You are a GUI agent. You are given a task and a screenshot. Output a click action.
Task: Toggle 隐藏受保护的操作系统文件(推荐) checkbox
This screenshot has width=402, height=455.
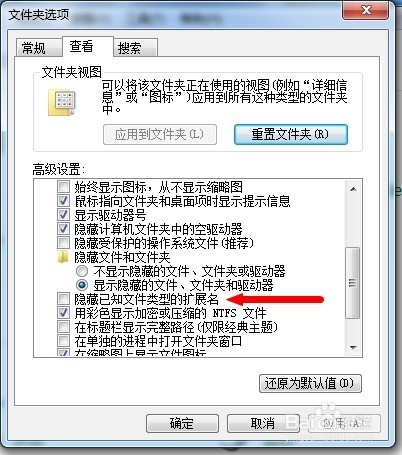tap(63, 243)
